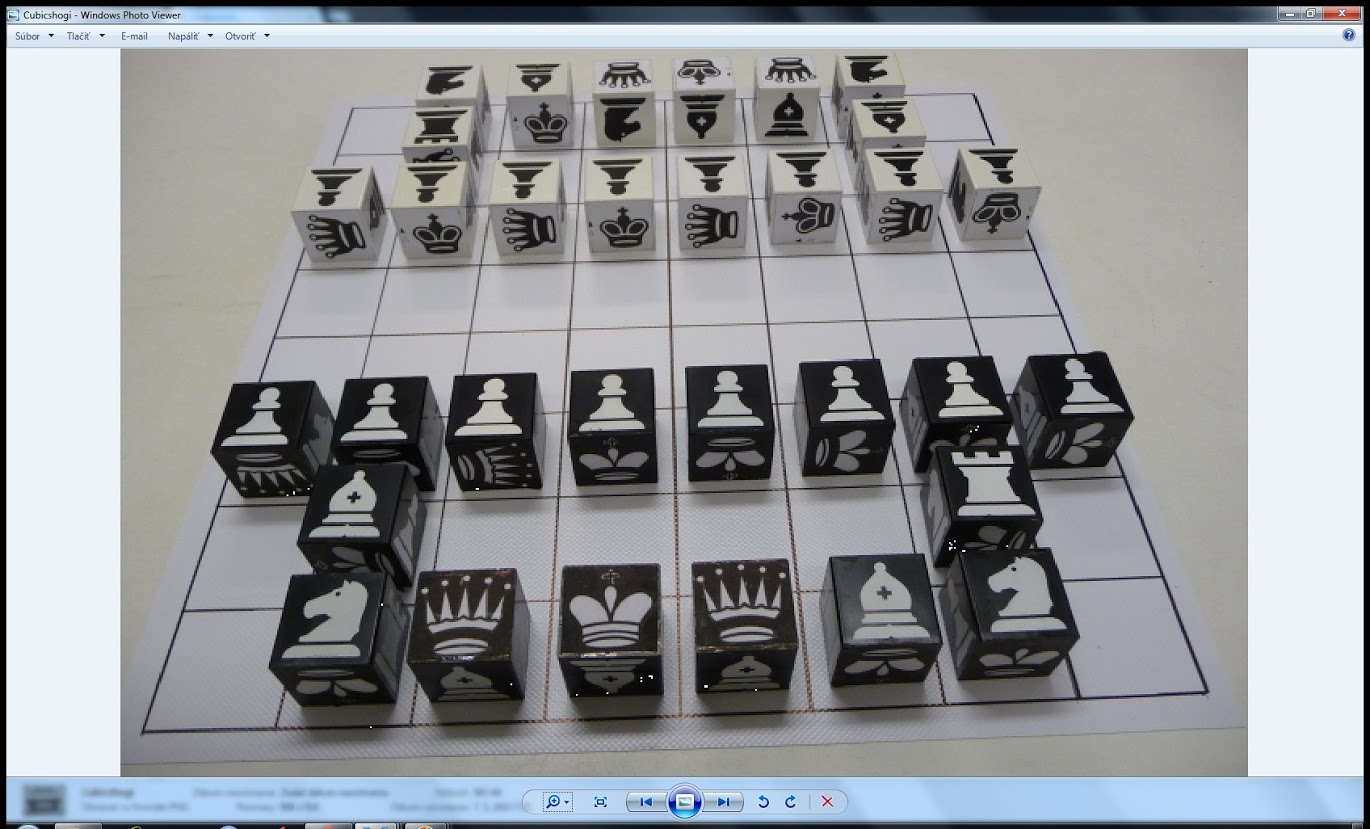Image resolution: width=1370 pixels, height=829 pixels.
Task: Open the Tlačiť menu
Action: pyautogui.click(x=85, y=36)
